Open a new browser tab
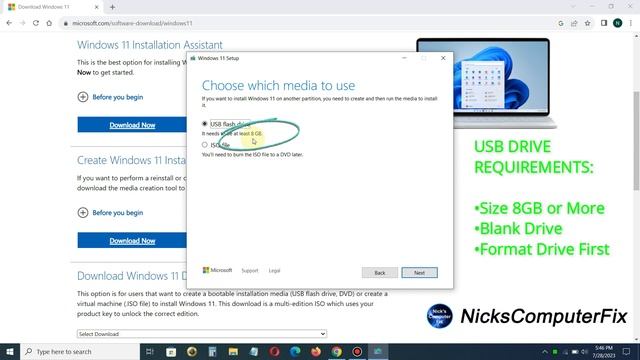 [112, 7]
